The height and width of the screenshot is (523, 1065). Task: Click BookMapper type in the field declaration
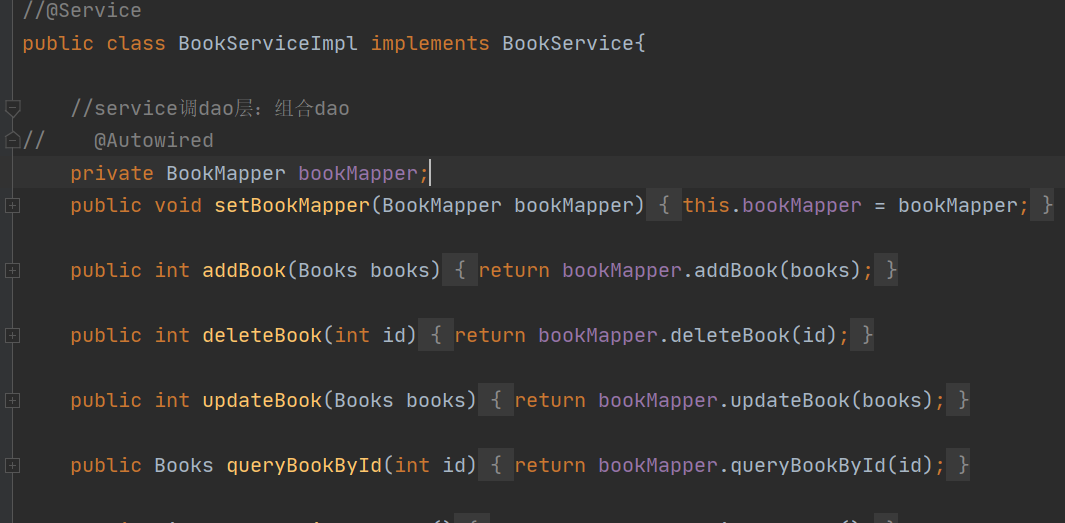[x=225, y=173]
